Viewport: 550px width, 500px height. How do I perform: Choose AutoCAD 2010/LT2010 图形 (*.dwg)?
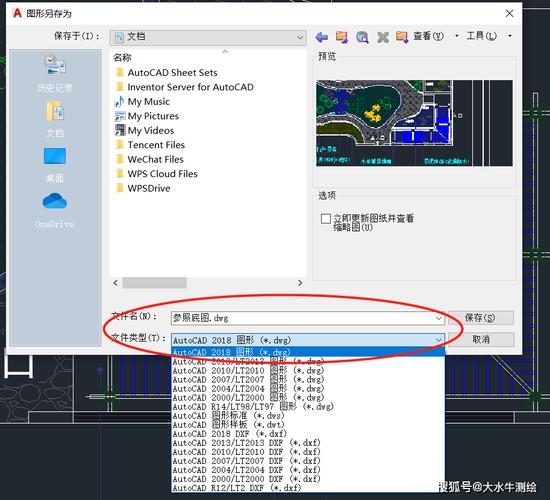pyautogui.click(x=308, y=370)
